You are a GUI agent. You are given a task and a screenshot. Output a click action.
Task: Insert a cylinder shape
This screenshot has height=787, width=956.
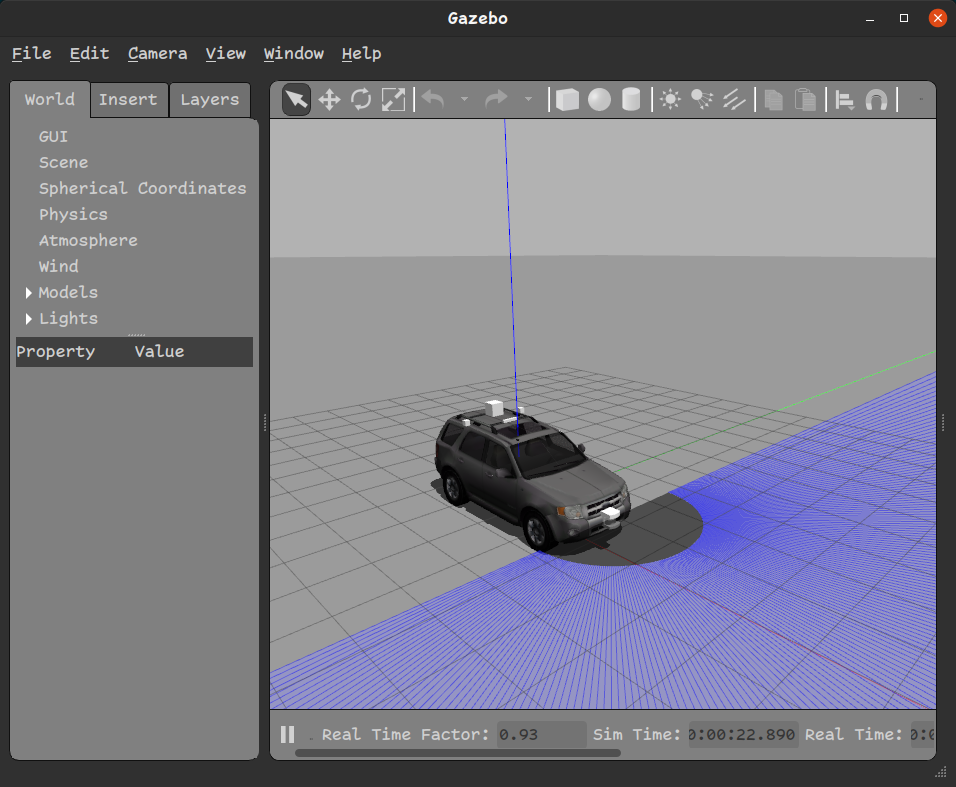click(631, 99)
